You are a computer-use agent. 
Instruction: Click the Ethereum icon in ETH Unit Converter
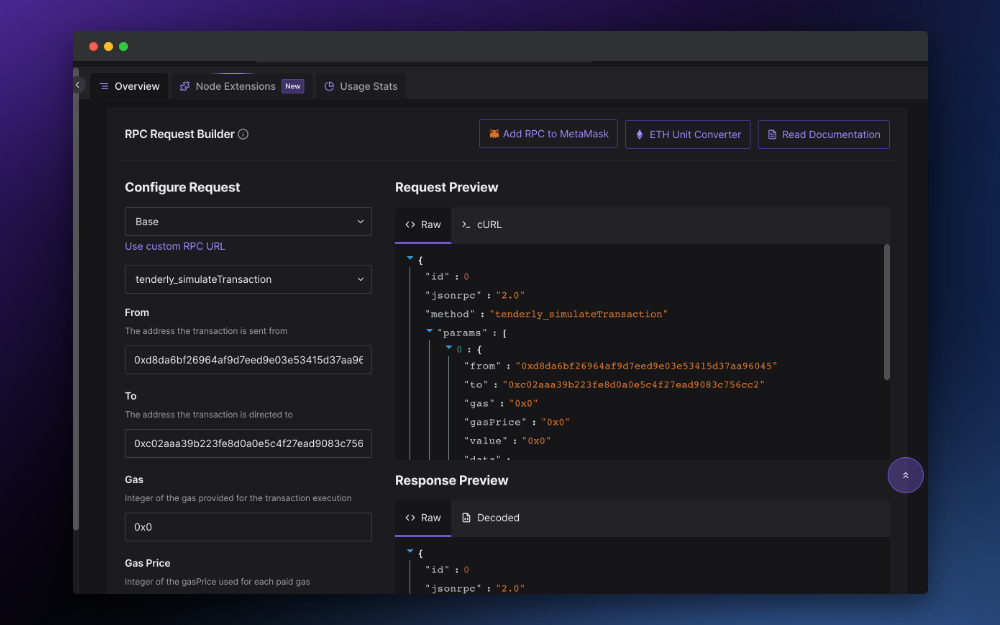pos(640,134)
